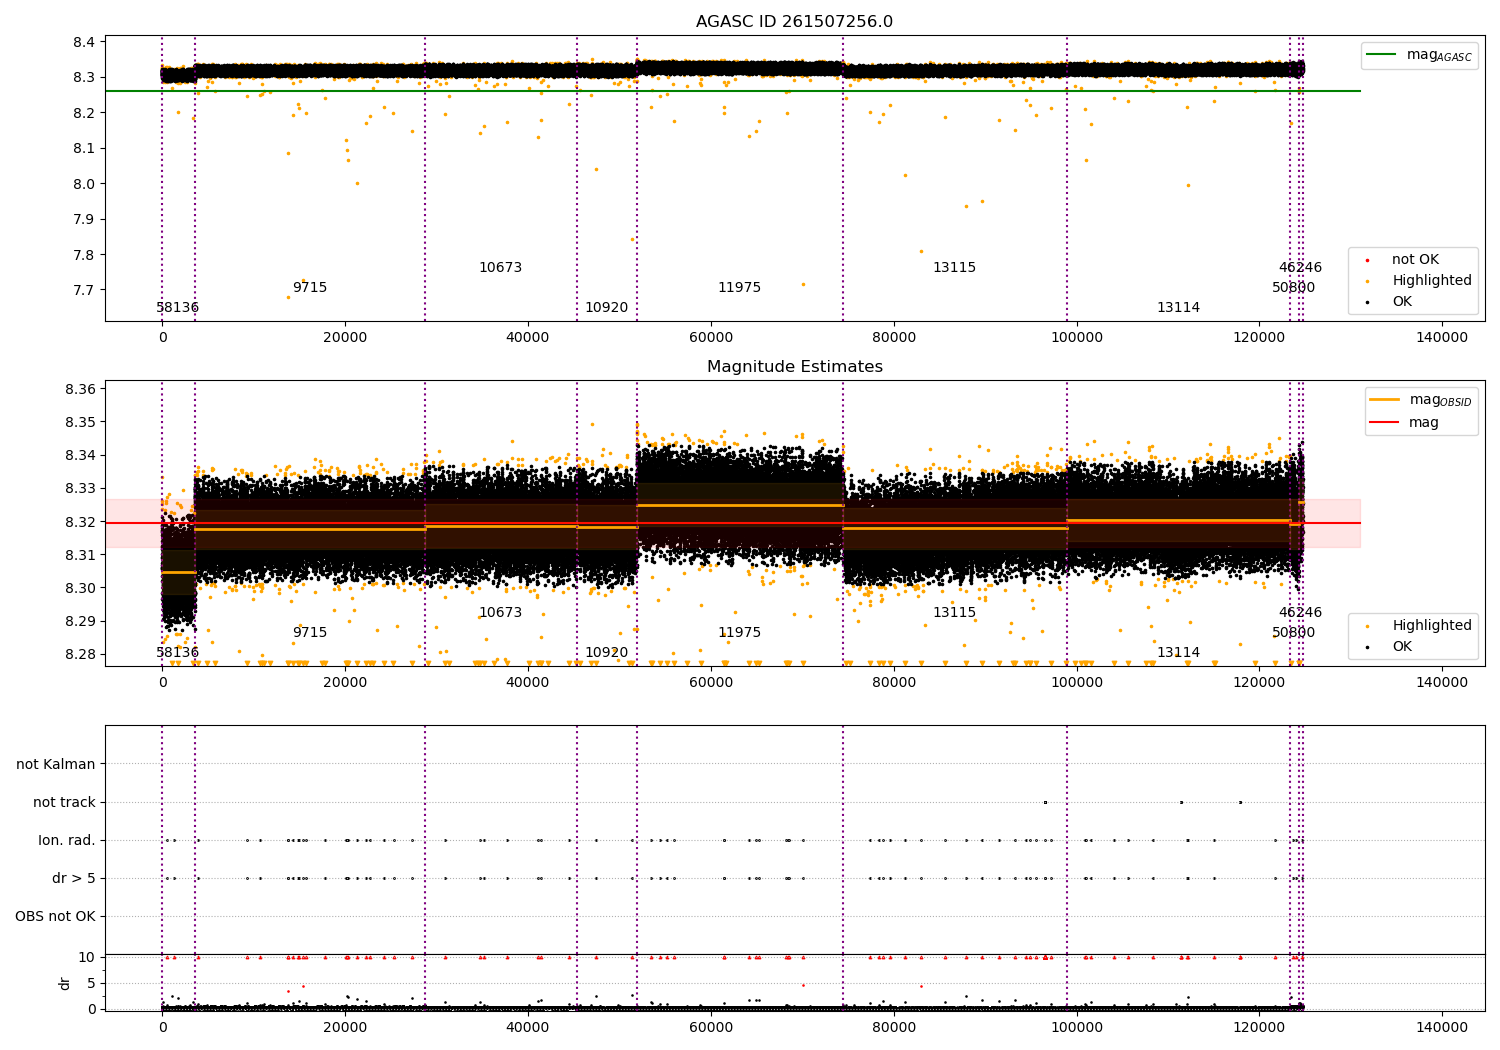Click OBSID label 50800 in the top plot

[1293, 288]
